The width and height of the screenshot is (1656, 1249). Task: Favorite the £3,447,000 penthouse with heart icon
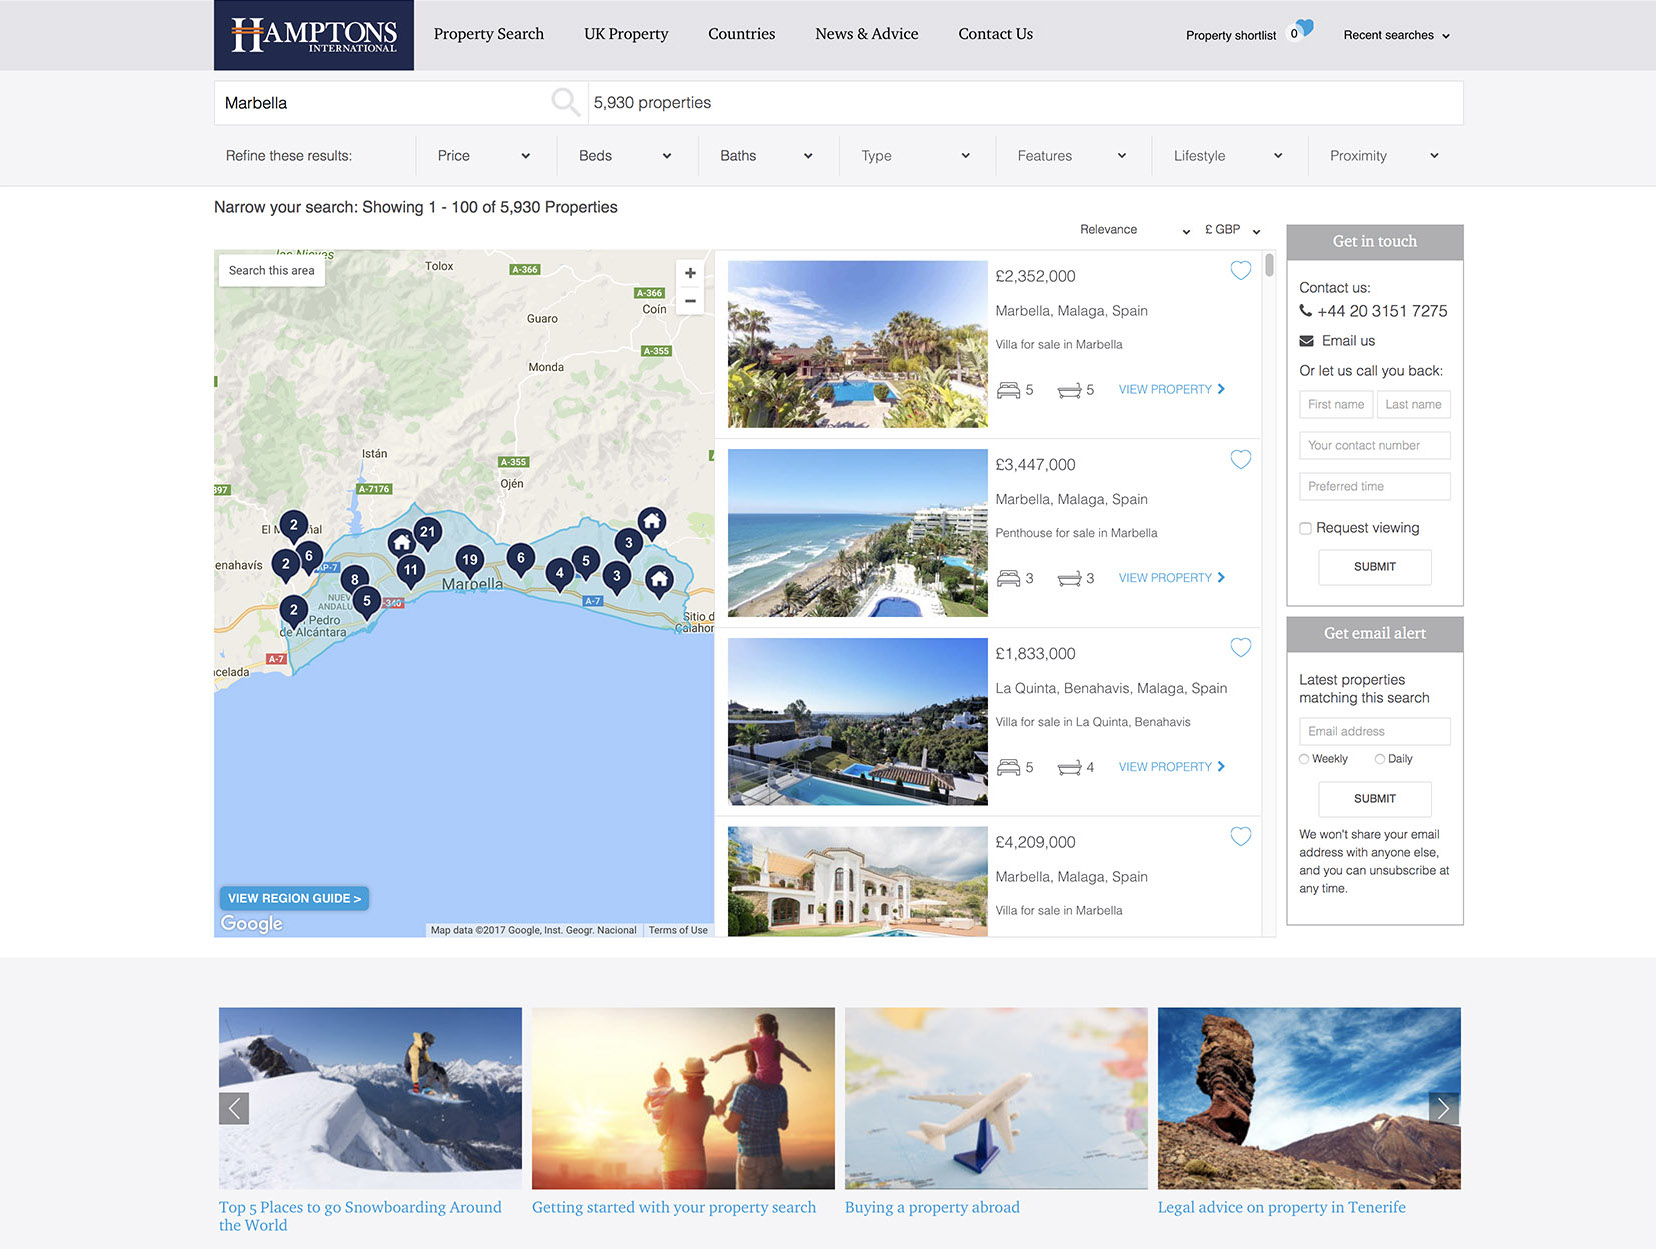[1240, 460]
